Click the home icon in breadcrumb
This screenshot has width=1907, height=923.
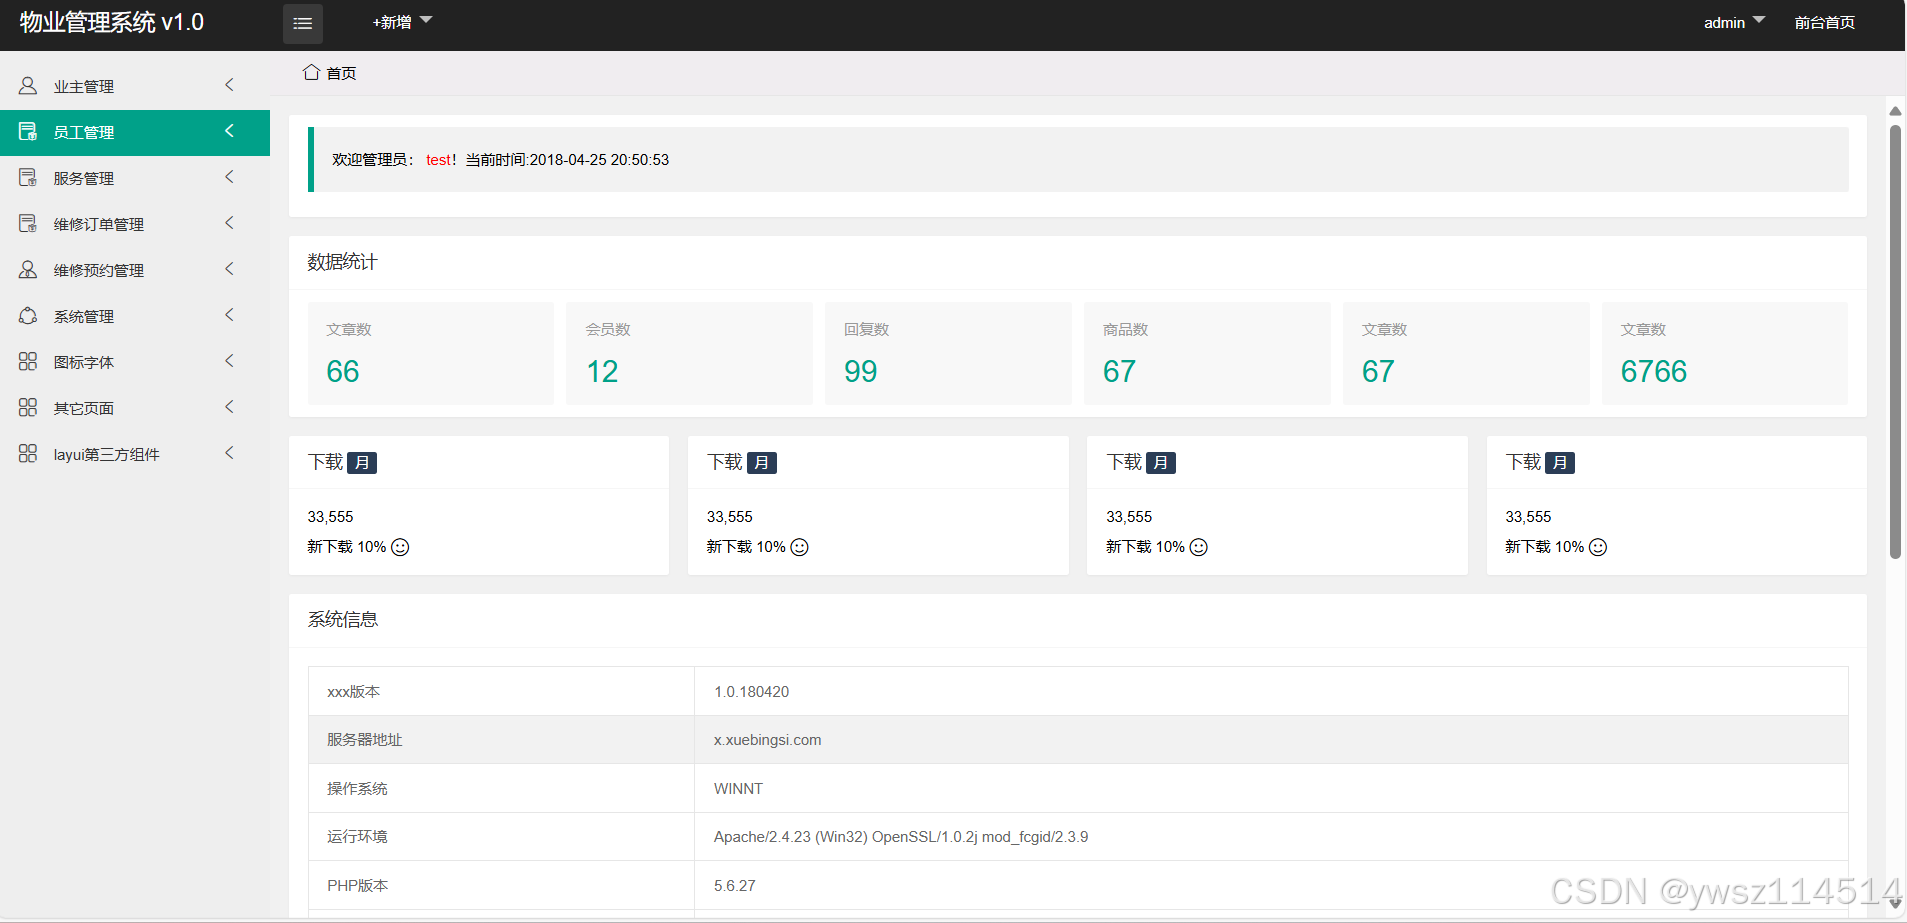[311, 72]
